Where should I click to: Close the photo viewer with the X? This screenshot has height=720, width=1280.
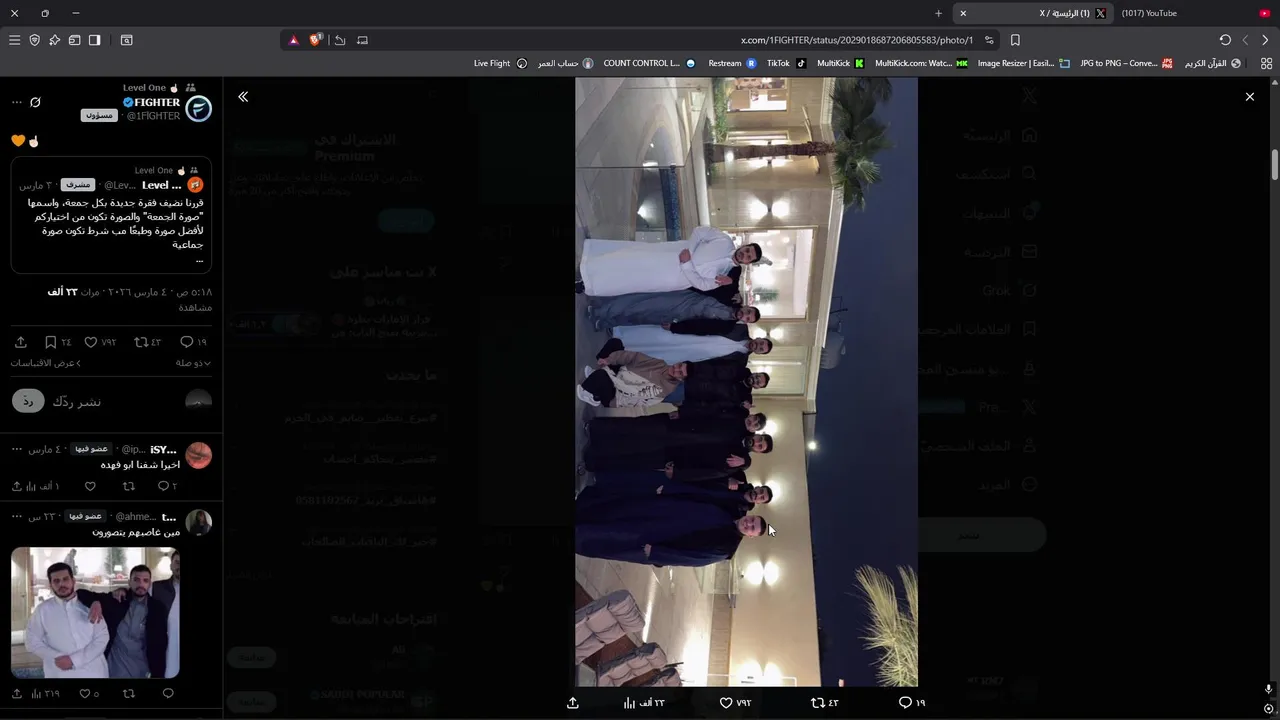1249,97
